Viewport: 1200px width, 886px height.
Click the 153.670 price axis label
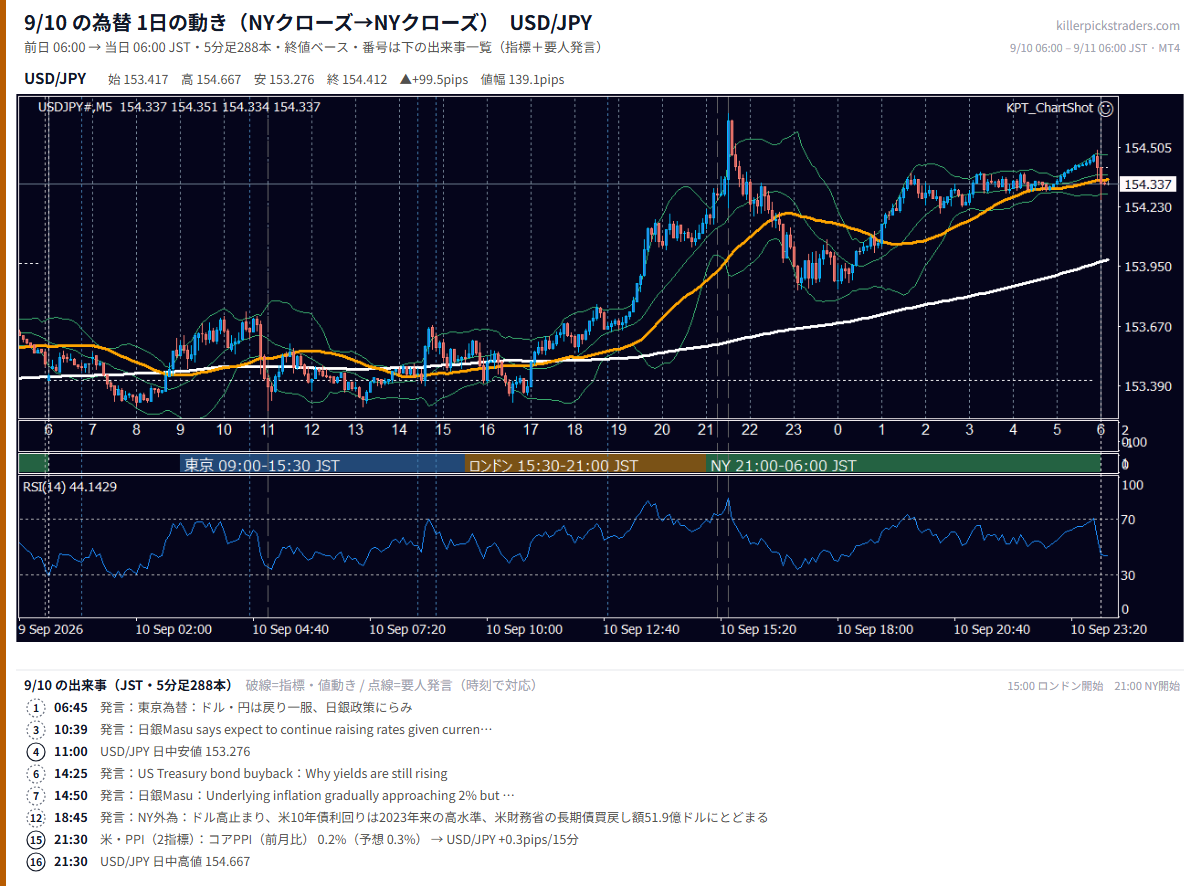click(x=1148, y=327)
